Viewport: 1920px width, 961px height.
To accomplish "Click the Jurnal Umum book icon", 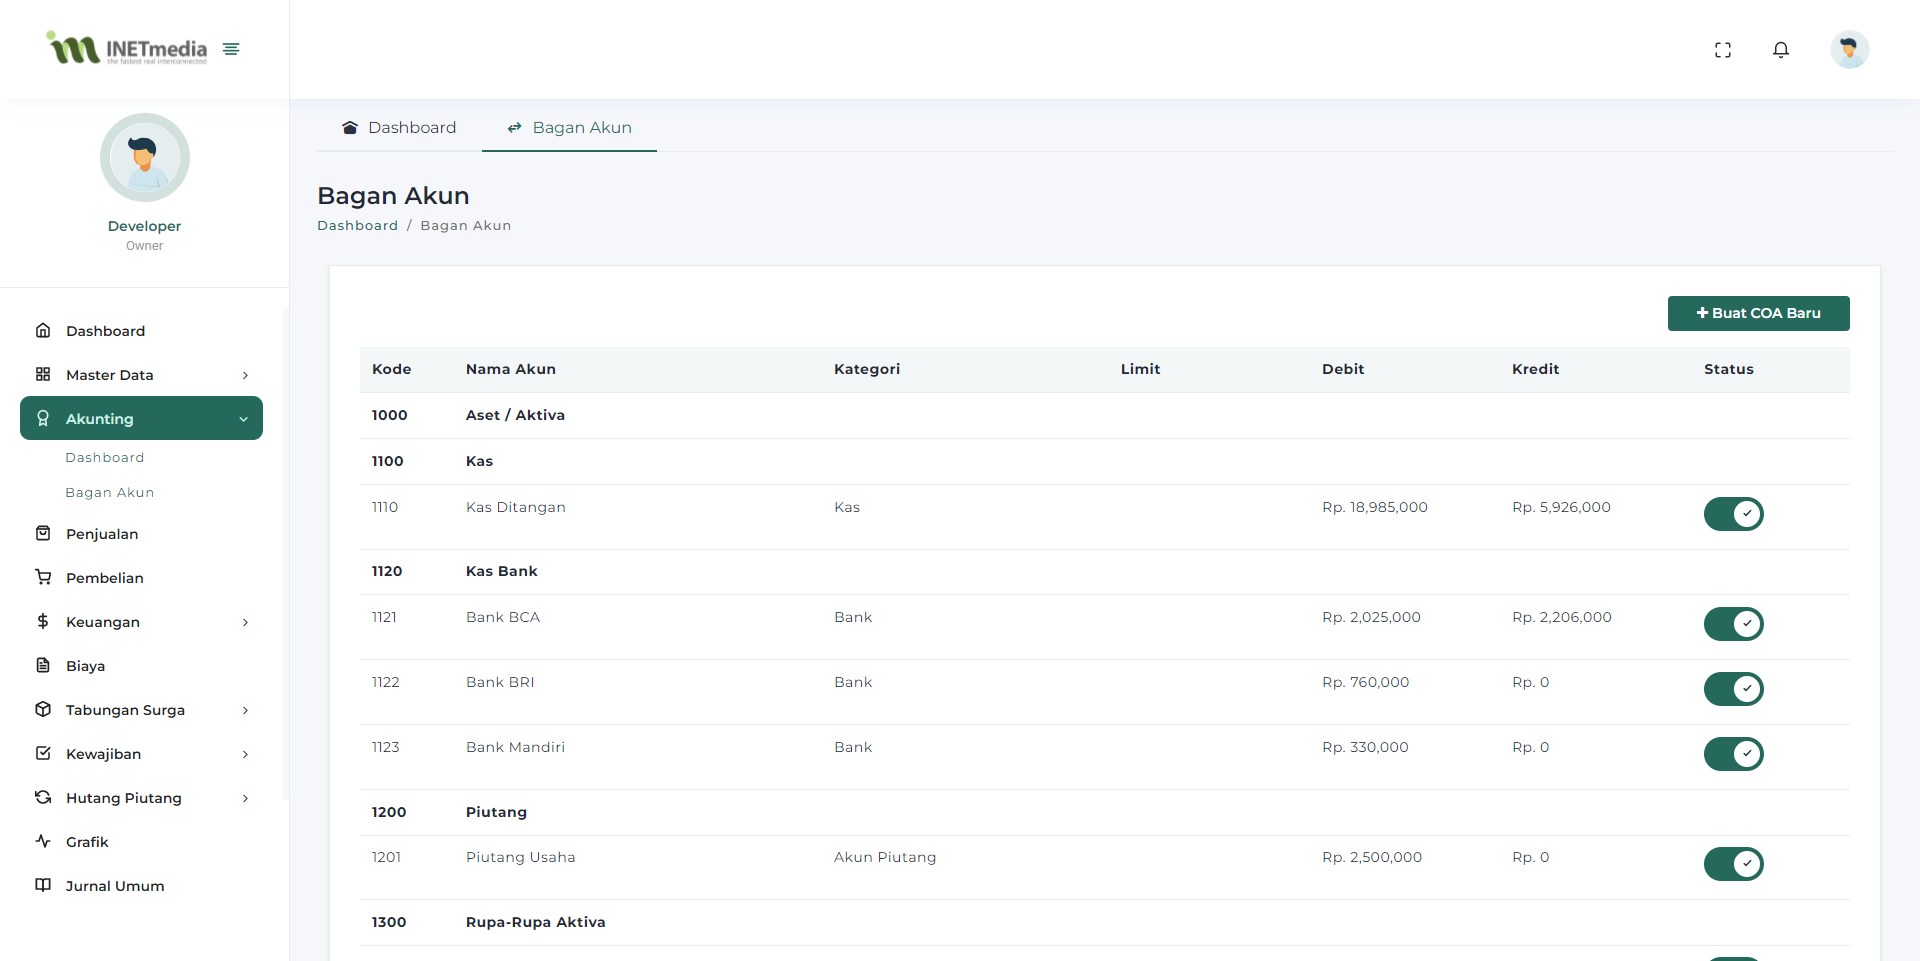I will pos(43,886).
